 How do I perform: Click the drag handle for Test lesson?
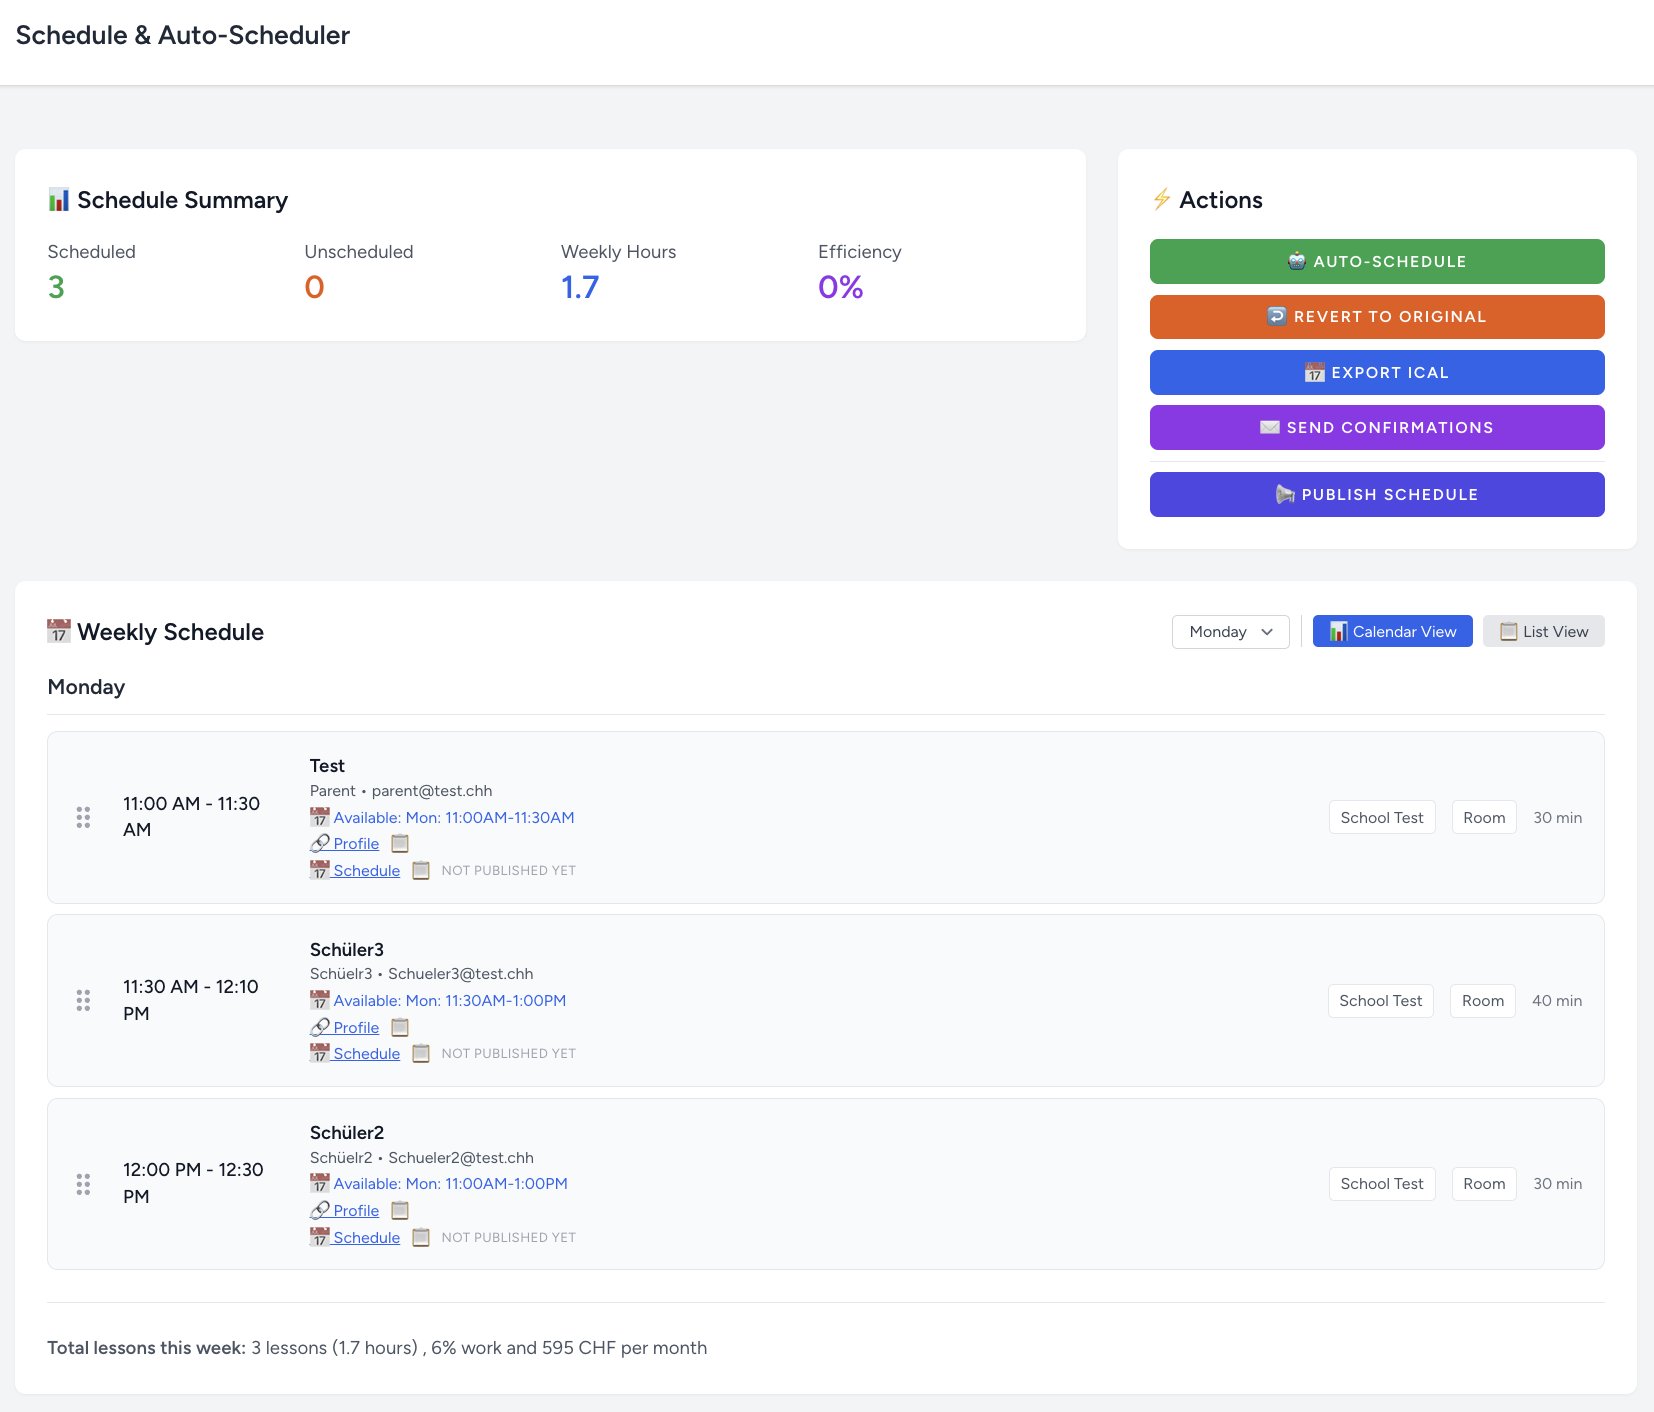84,817
